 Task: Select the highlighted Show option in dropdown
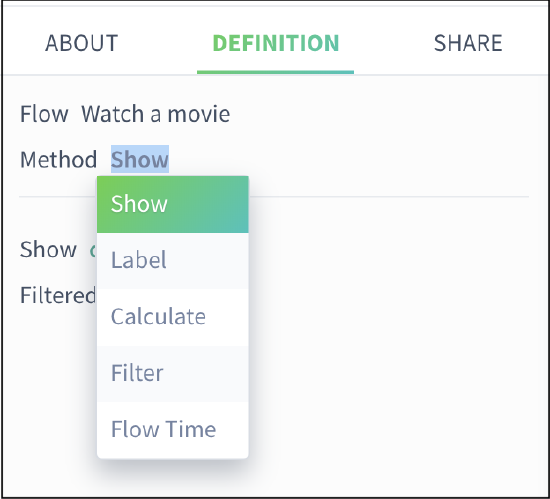point(173,204)
